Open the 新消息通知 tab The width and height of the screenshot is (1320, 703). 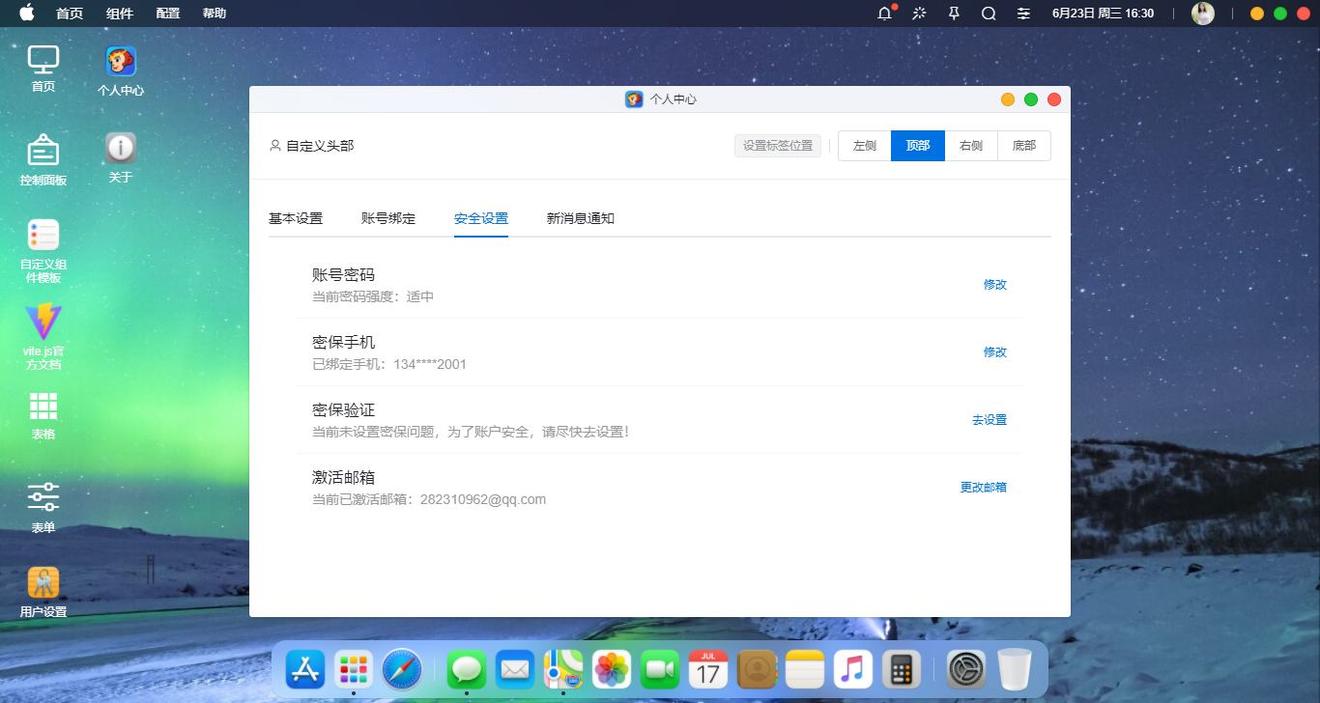580,218
